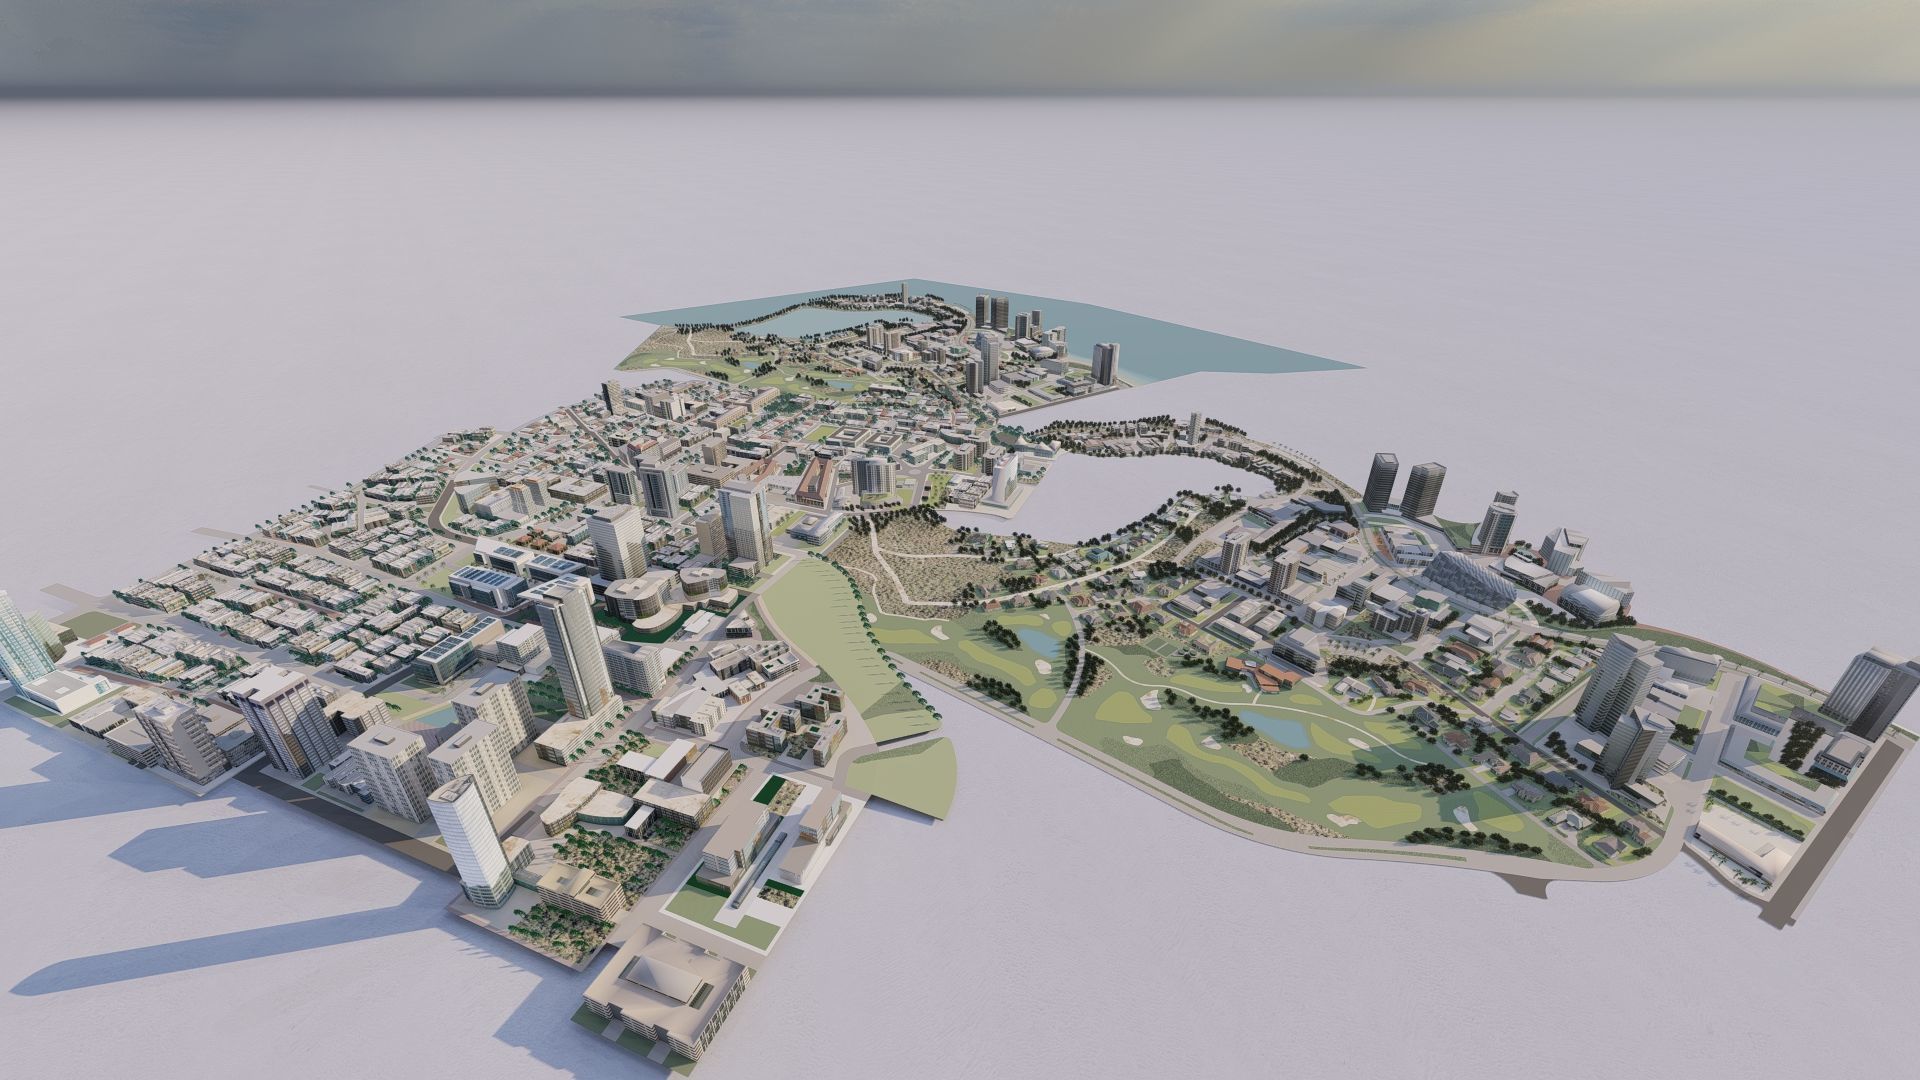
Task: Select the long red-brick building near the bay
Action: (x=819, y=481)
